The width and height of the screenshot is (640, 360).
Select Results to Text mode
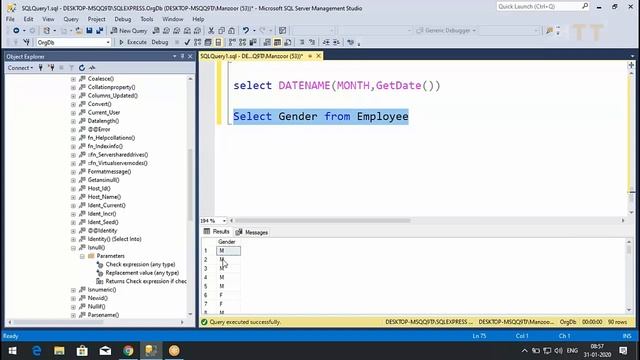267,42
